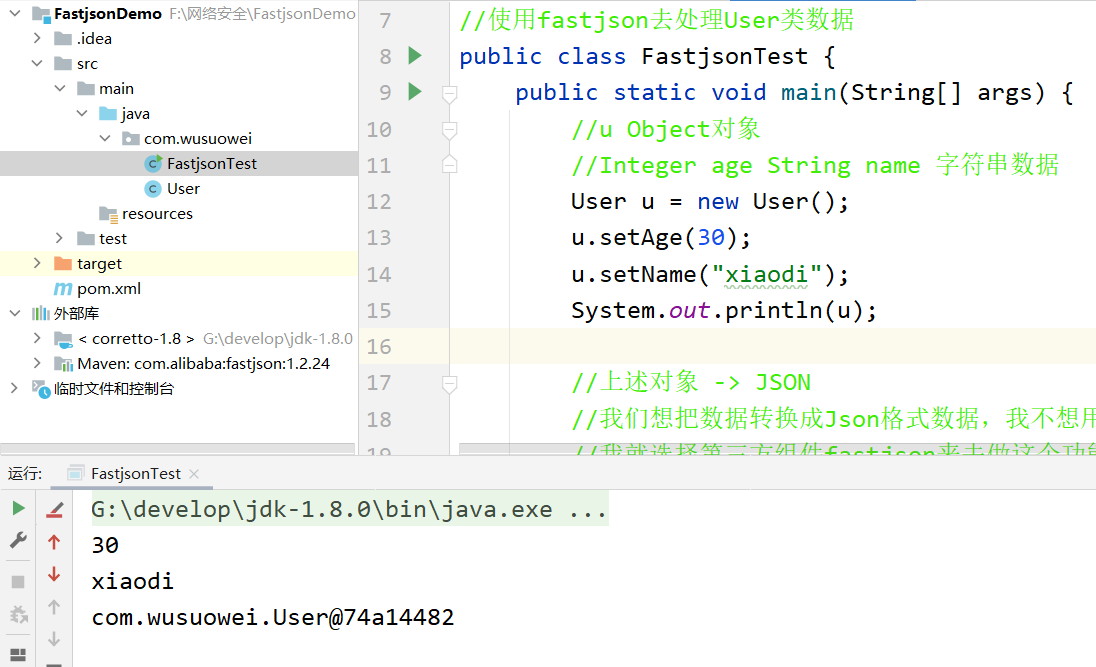Click project tree horizontal scrollbar
Image resolution: width=1096 pixels, height=667 pixels.
coord(178,448)
